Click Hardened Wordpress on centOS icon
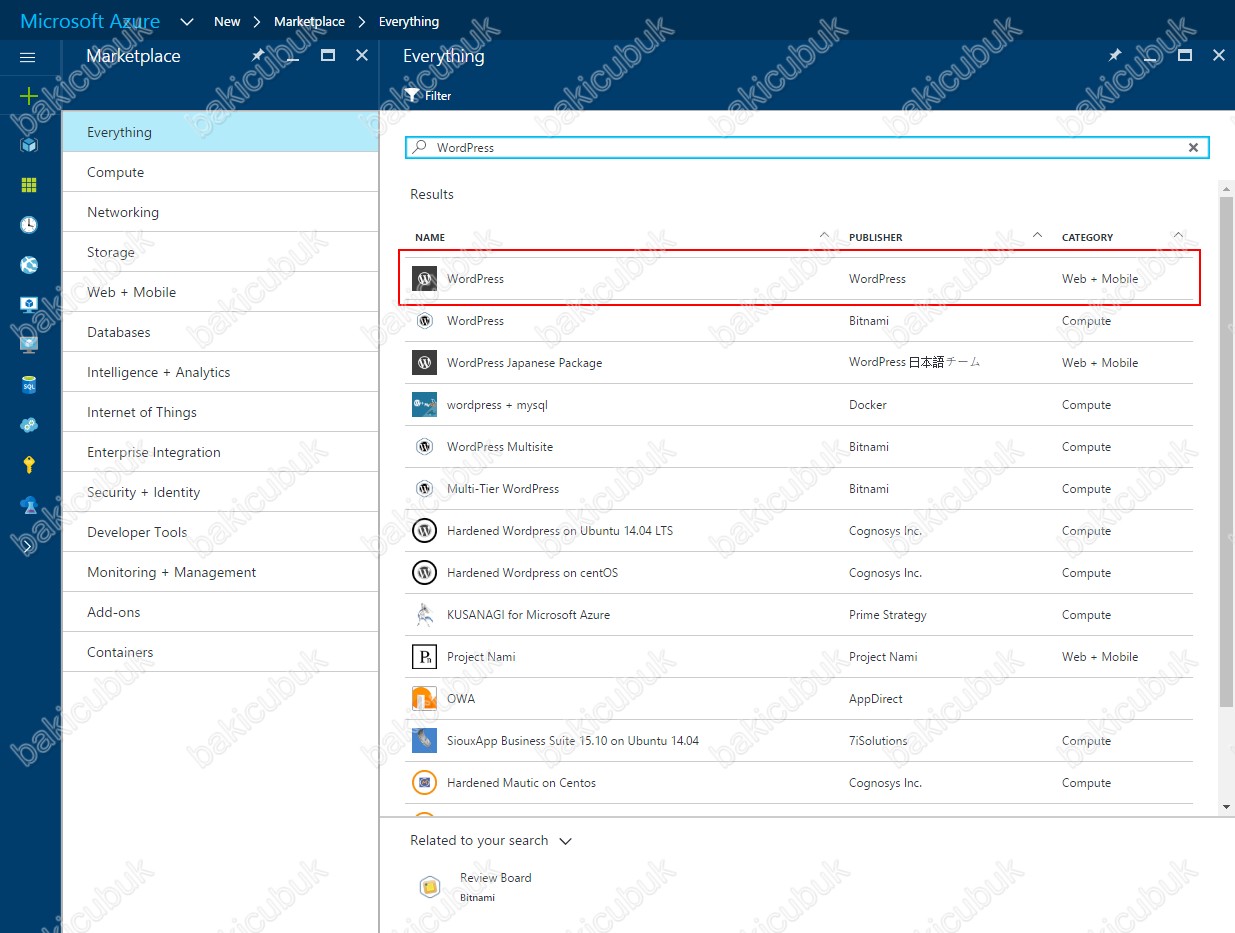This screenshot has width=1235, height=933. (425, 573)
